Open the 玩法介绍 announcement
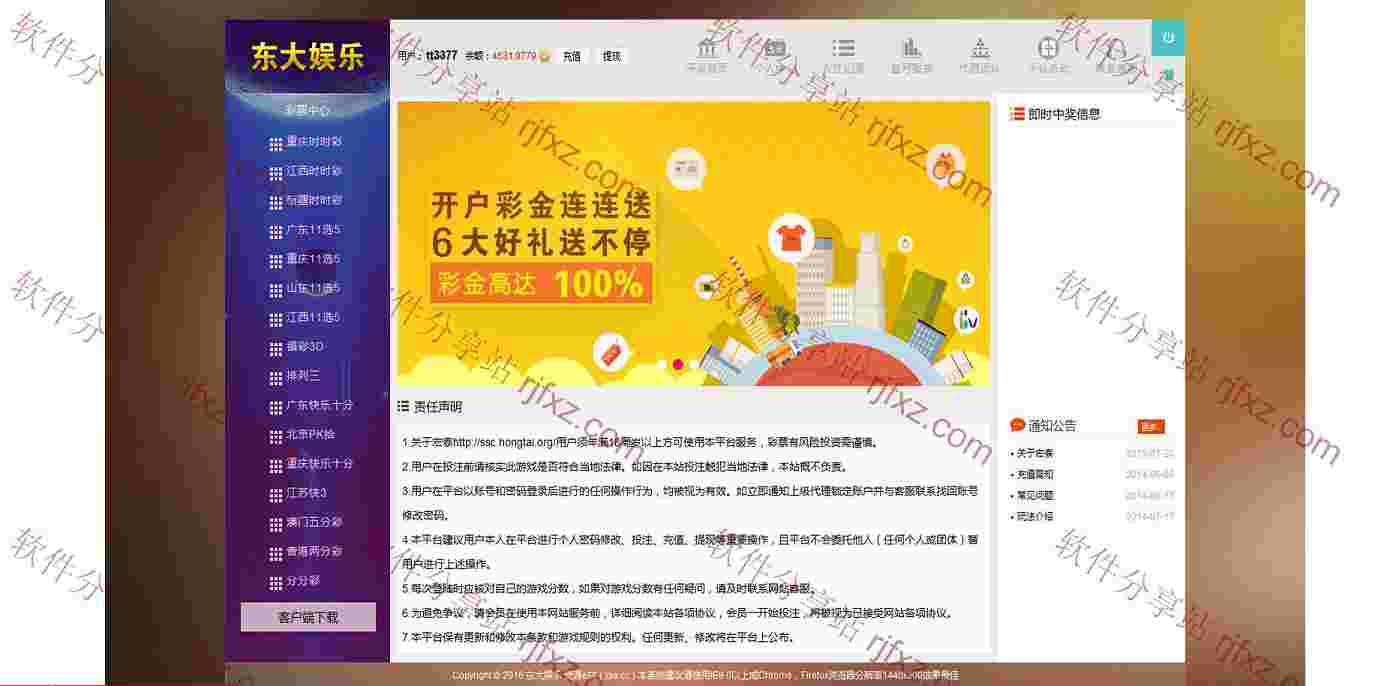1396x686 pixels. pos(1035,517)
